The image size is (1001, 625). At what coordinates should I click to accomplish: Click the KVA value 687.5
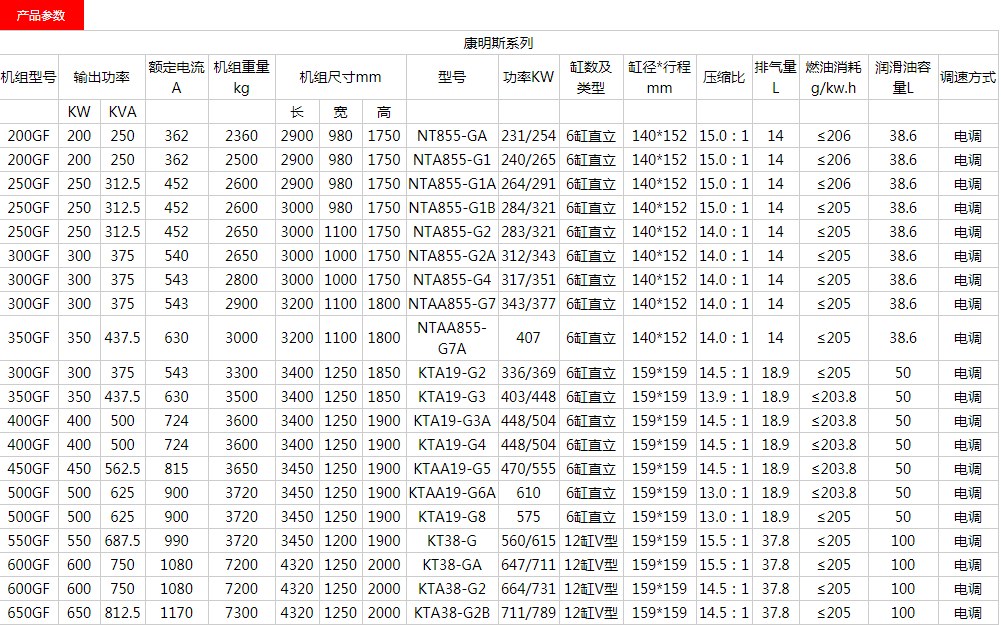(123, 541)
